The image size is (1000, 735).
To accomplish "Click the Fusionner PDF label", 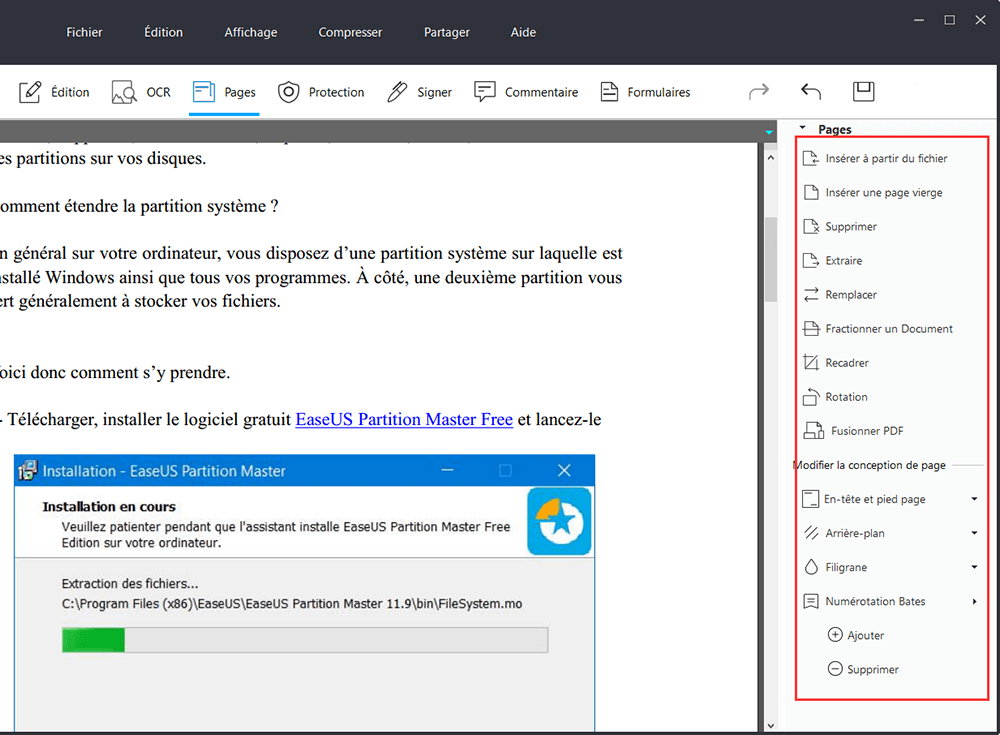I will point(867,431).
